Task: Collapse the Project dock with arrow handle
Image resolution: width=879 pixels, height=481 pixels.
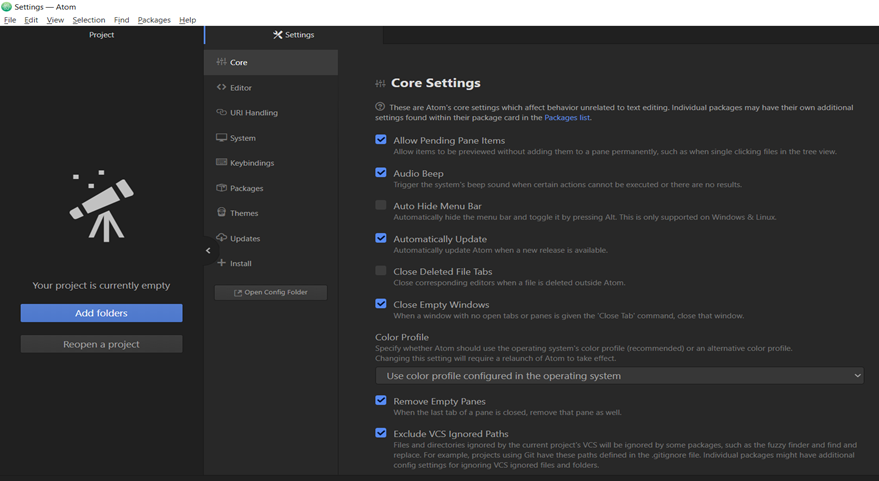Action: click(x=208, y=251)
